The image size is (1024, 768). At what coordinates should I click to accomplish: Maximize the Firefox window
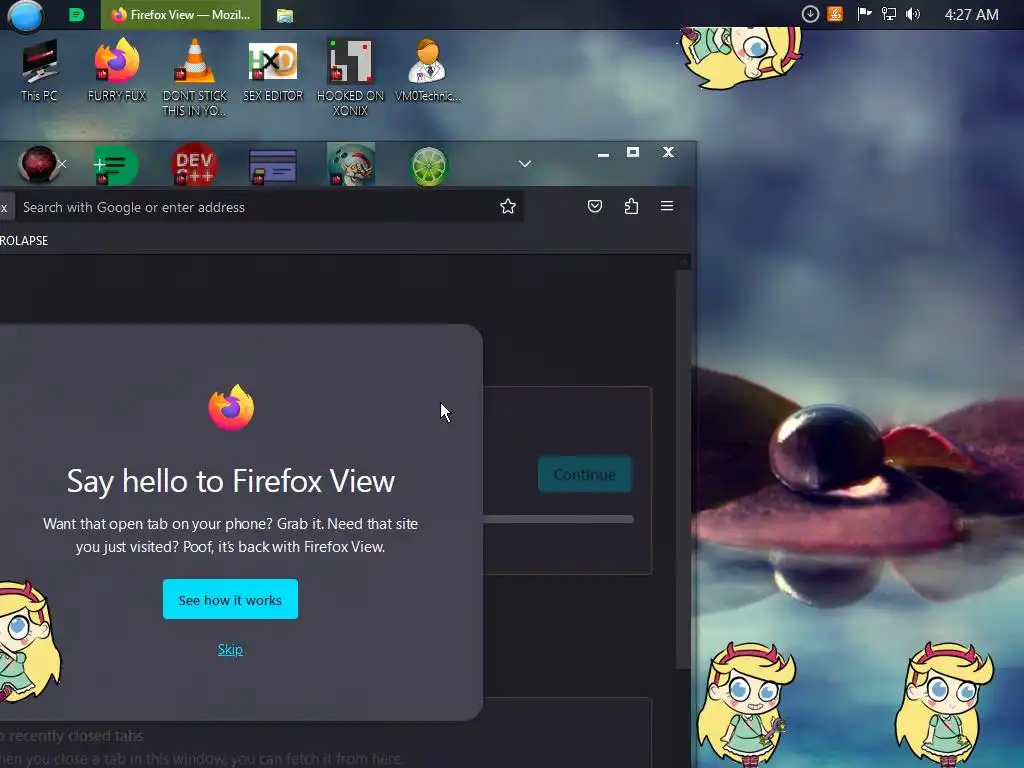click(633, 152)
